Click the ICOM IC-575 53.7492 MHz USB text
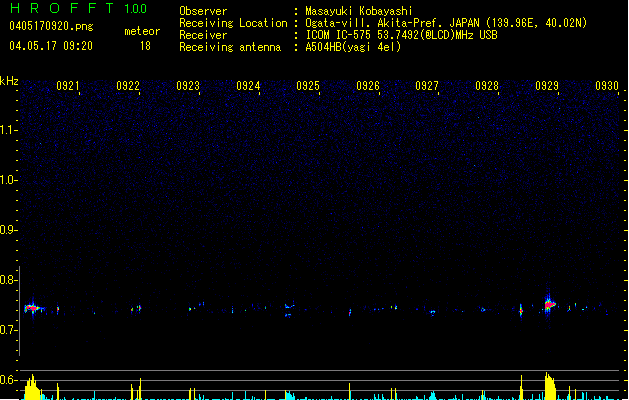This screenshot has height=400, width=629. 401,35
